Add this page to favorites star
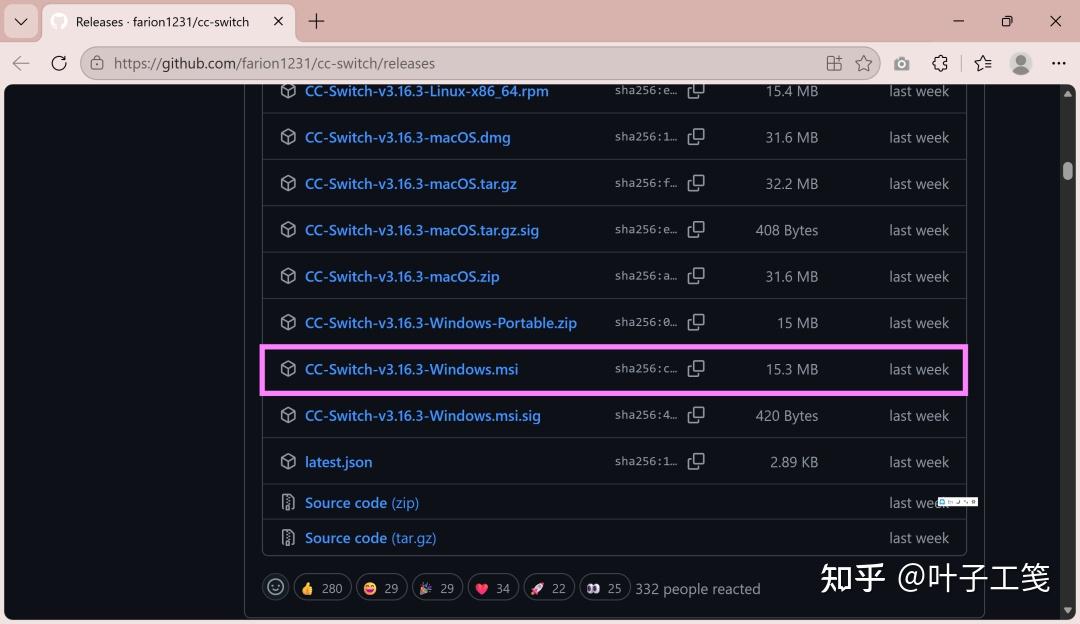 [x=864, y=63]
